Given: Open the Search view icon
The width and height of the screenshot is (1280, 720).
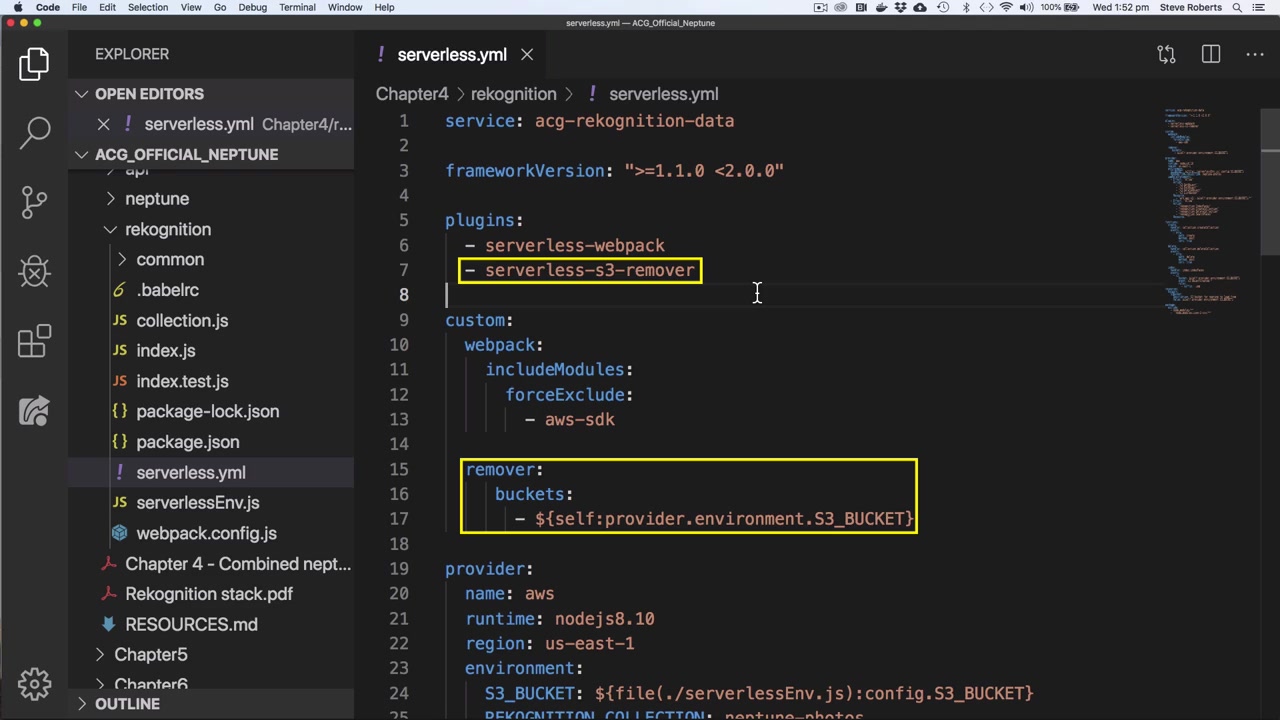Looking at the screenshot, I should [x=35, y=131].
